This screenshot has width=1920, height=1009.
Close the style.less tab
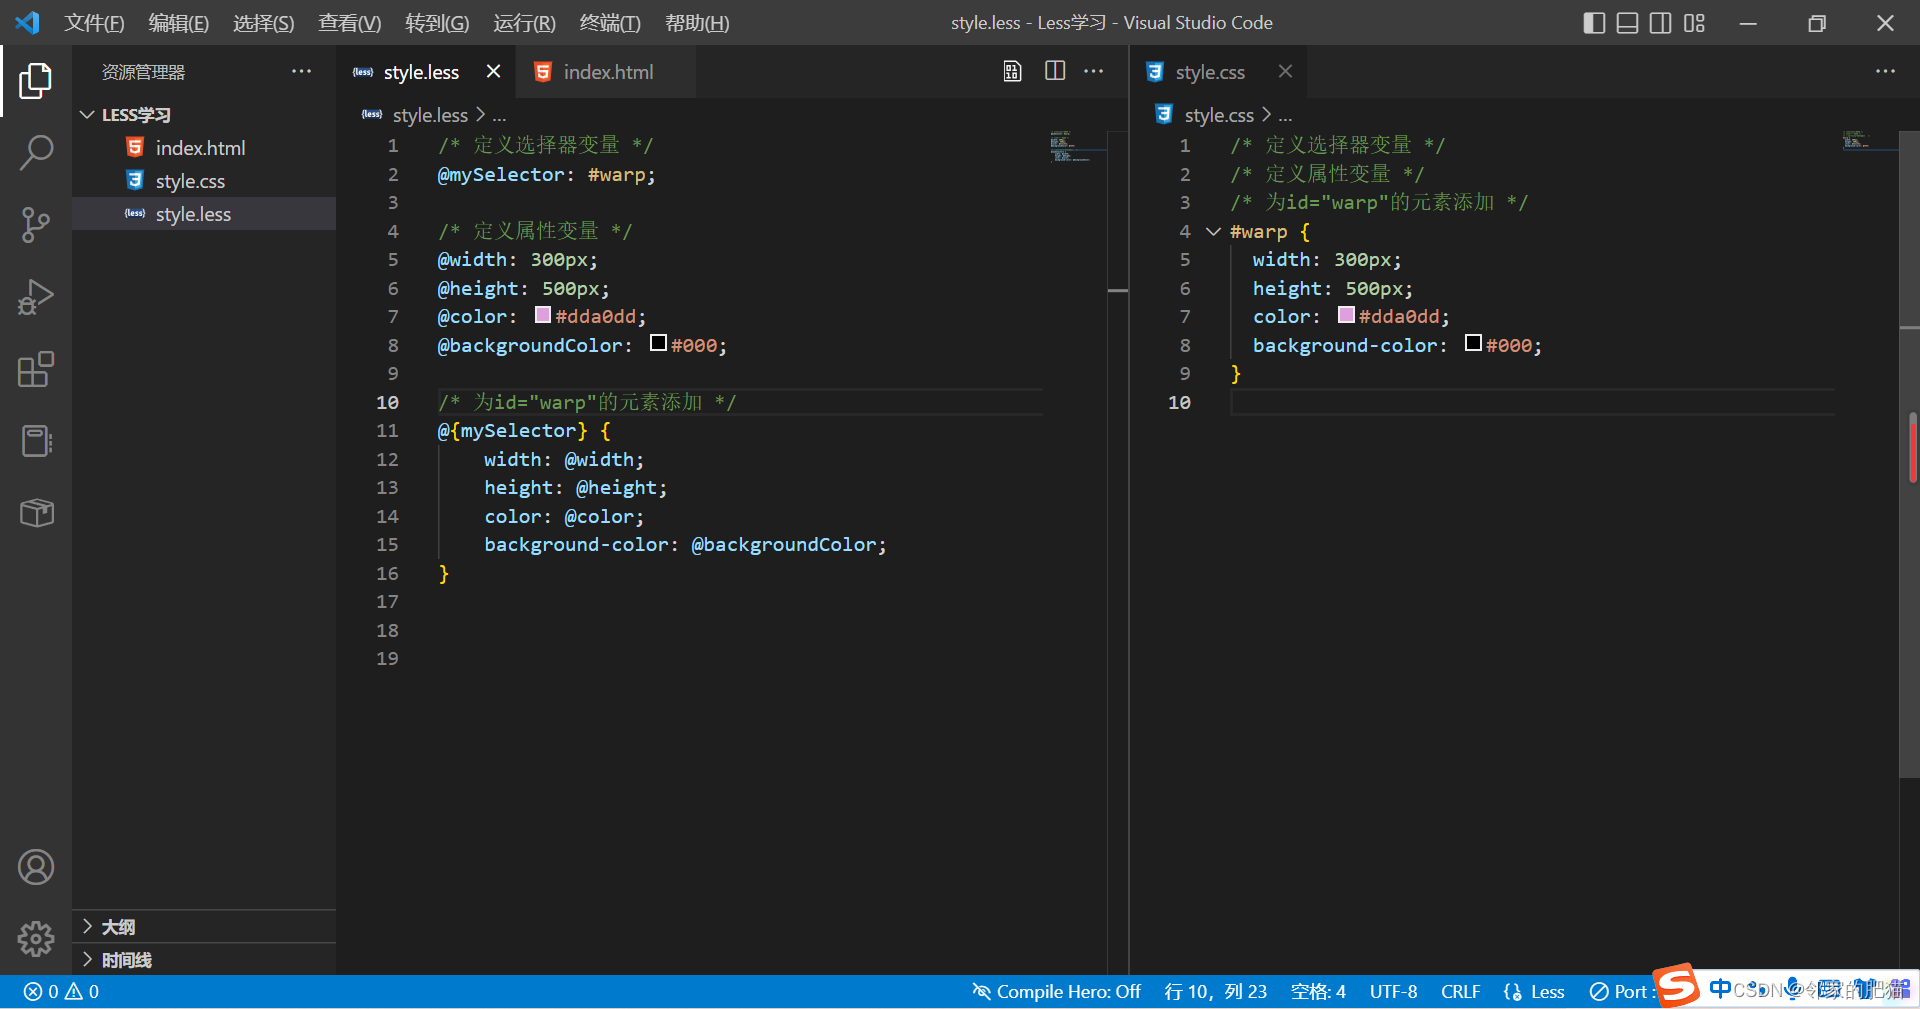point(493,71)
